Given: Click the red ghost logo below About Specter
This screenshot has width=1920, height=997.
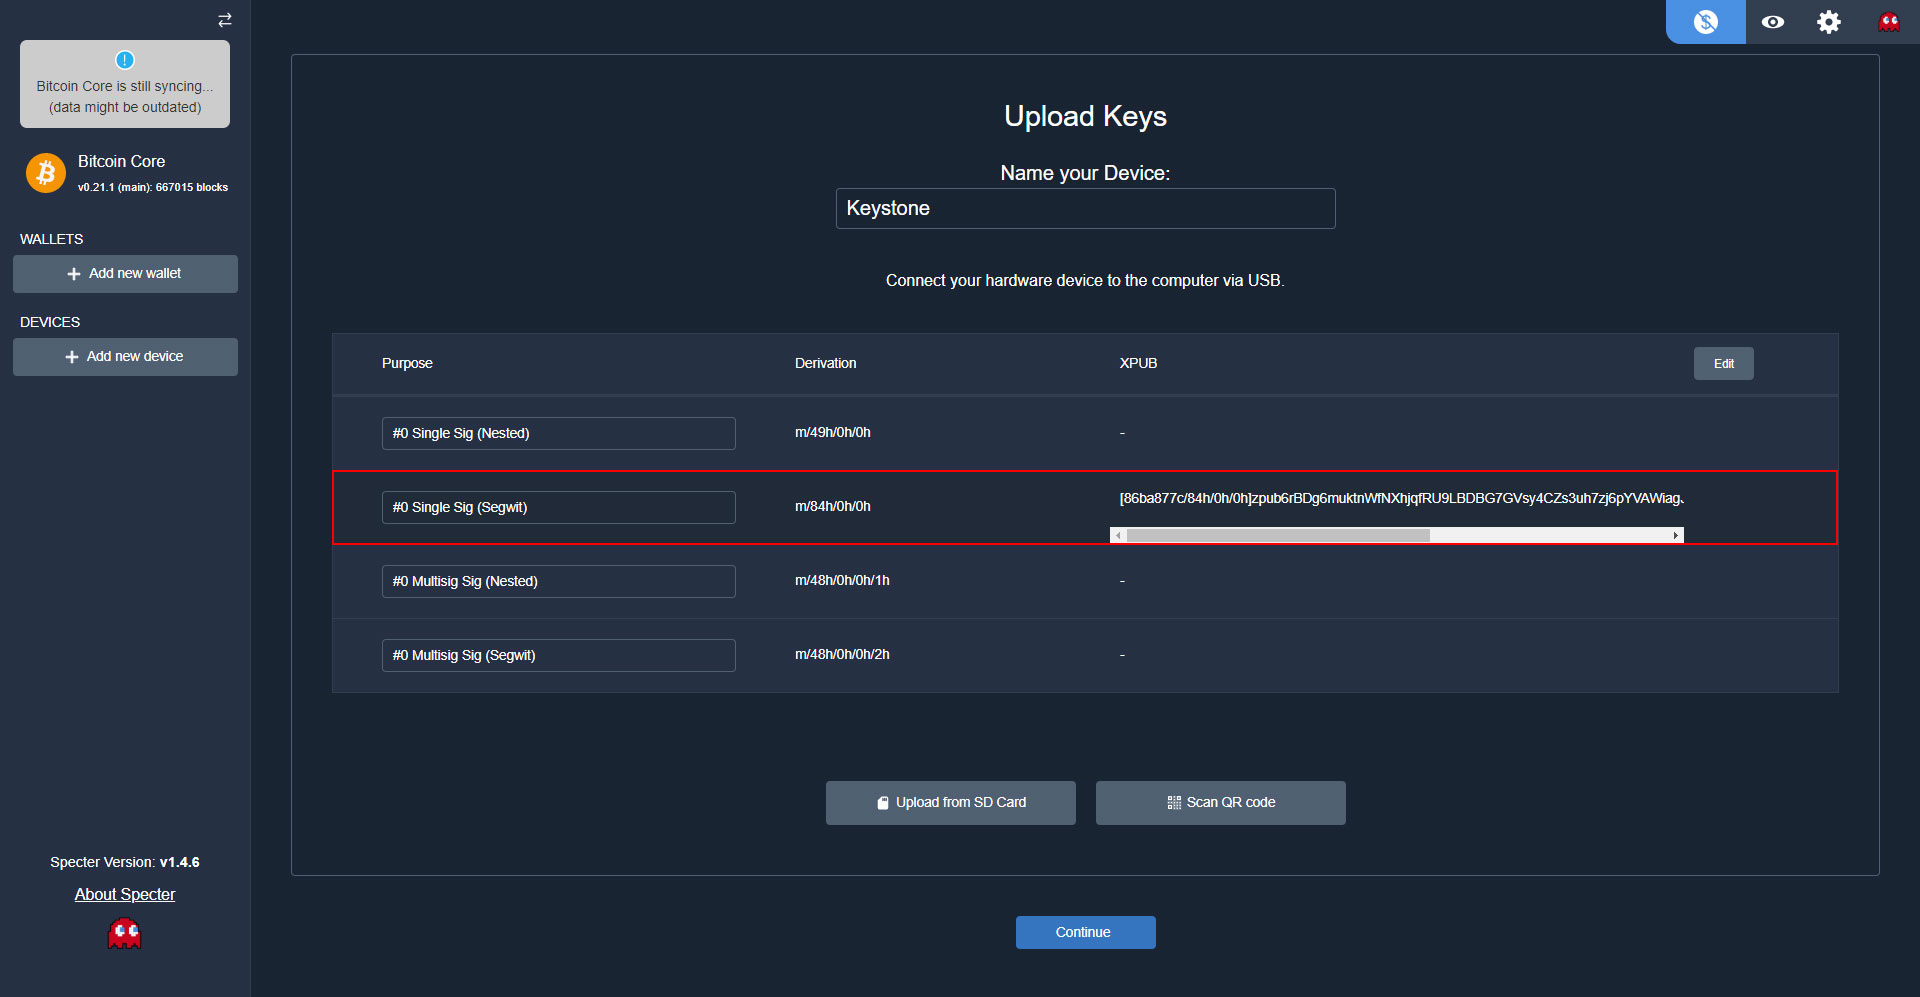Looking at the screenshot, I should (x=125, y=934).
